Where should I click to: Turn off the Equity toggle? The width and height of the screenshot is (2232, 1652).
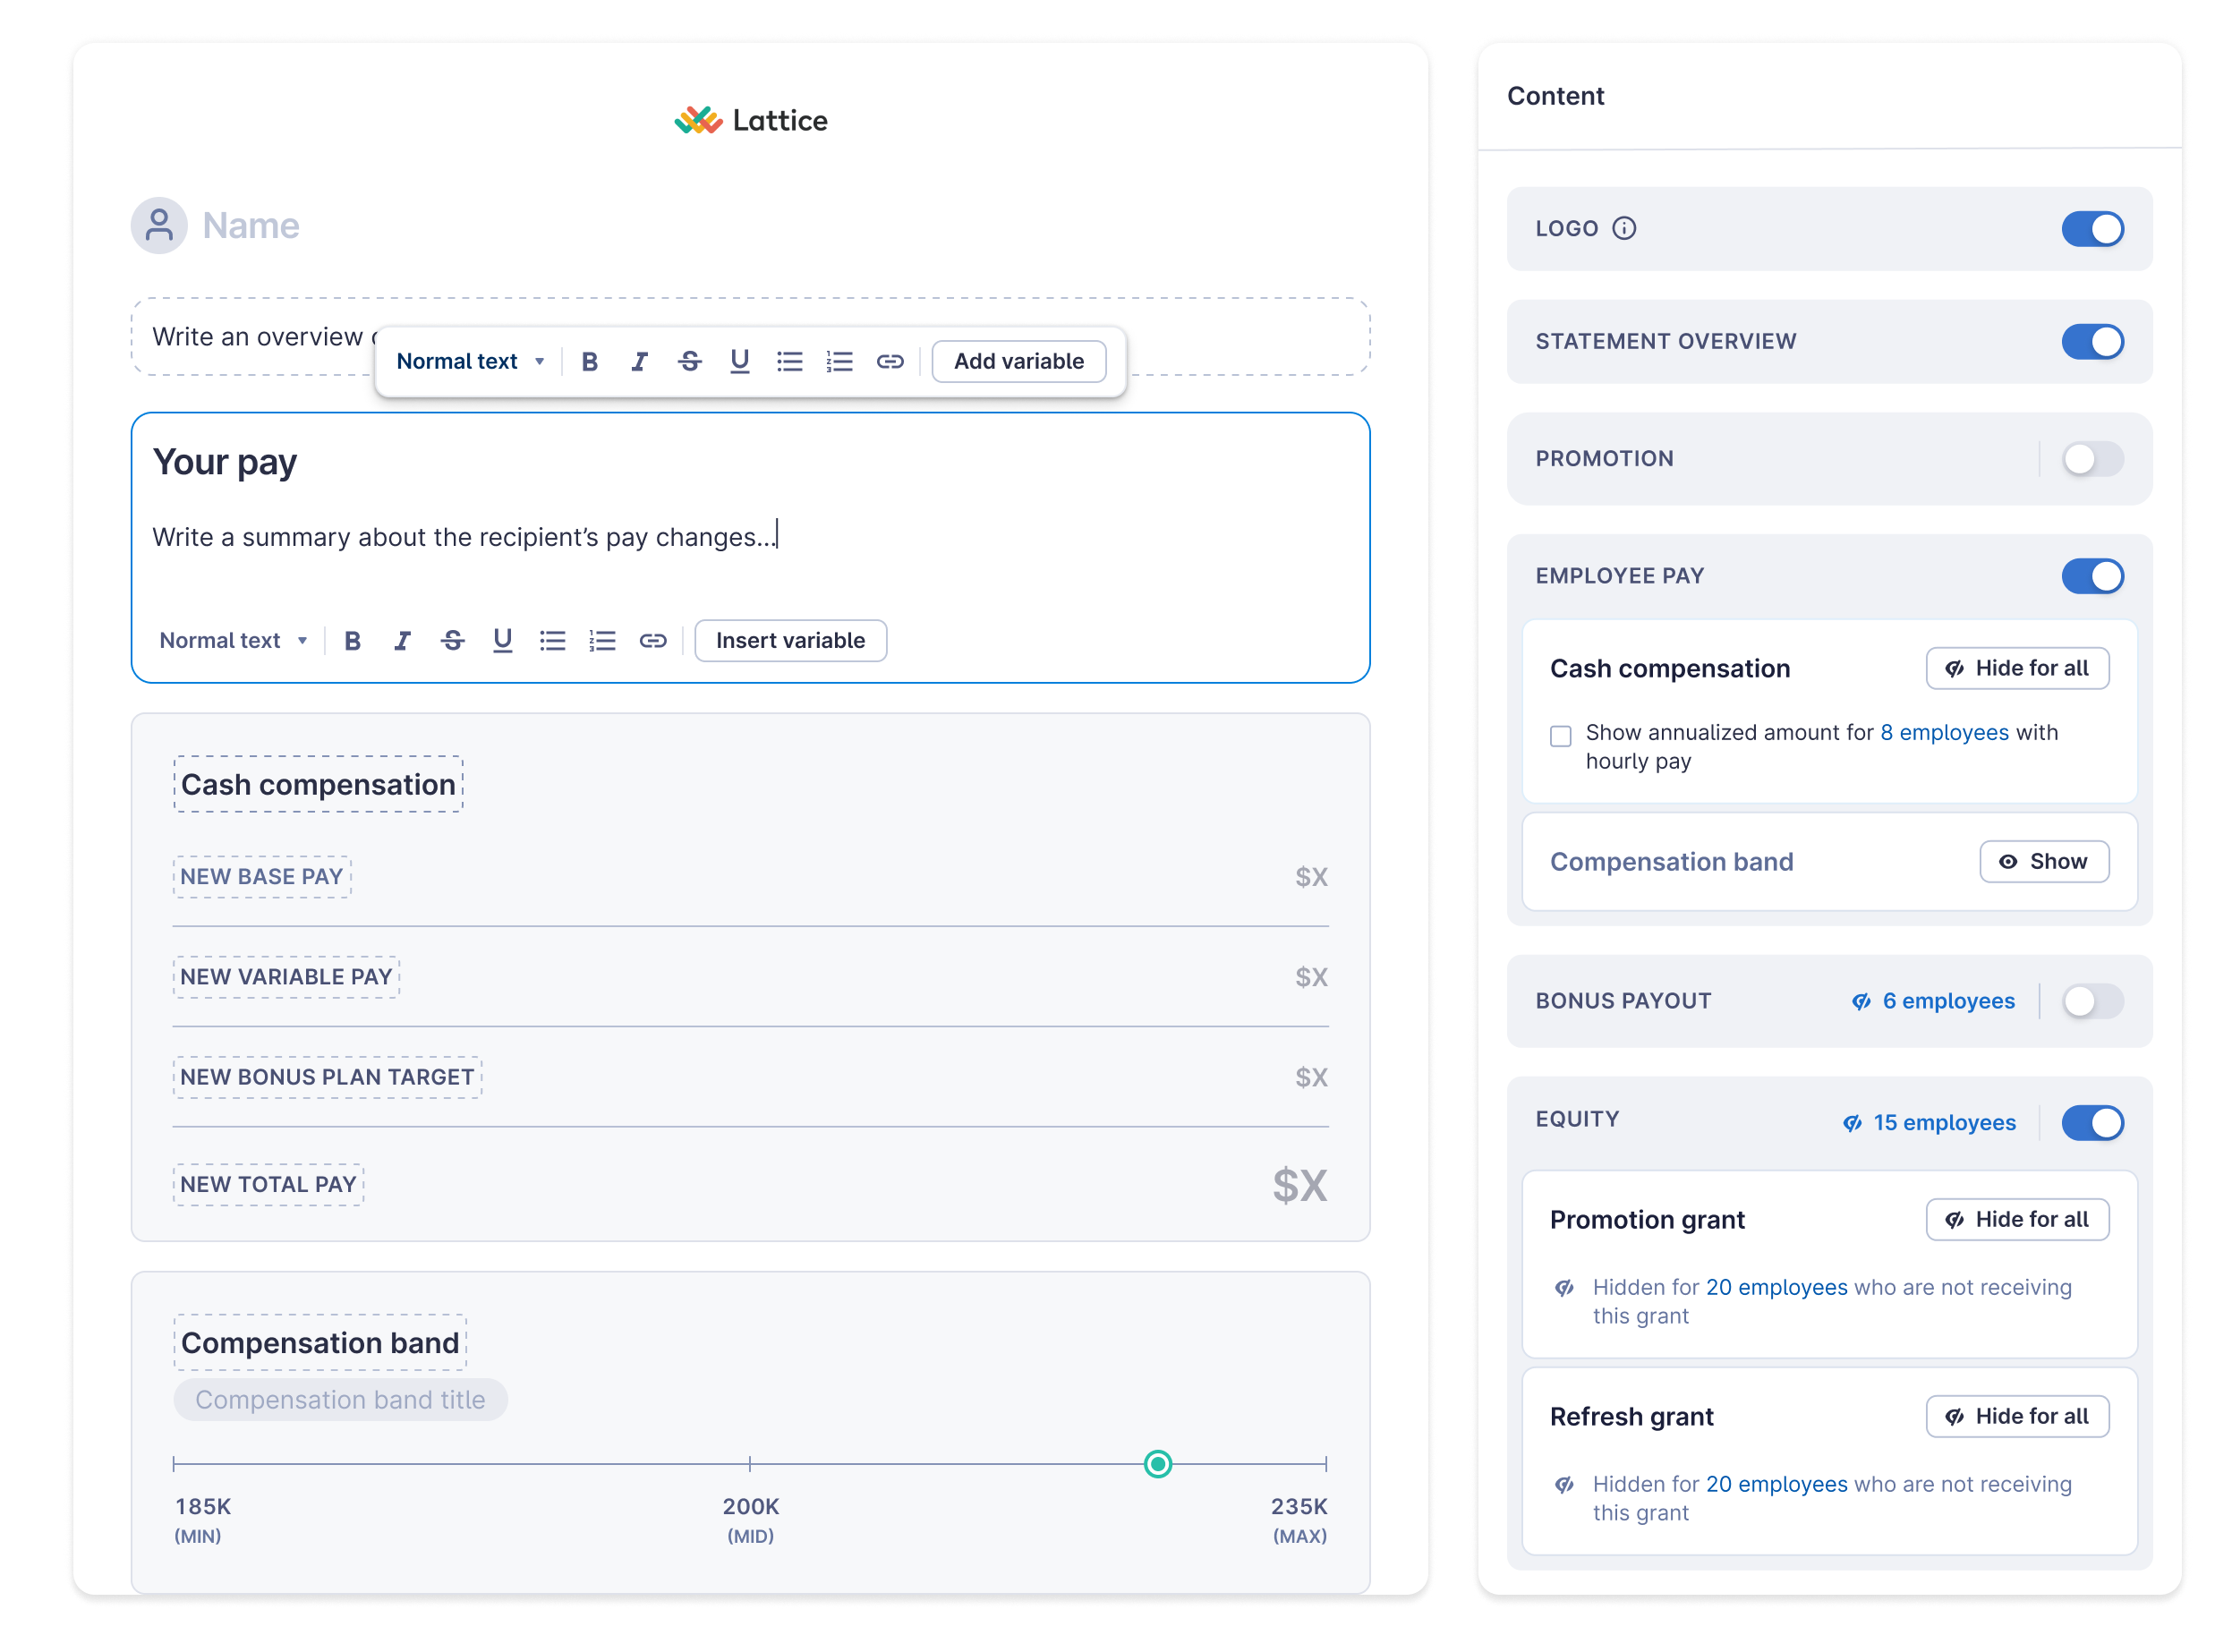2092,1123
